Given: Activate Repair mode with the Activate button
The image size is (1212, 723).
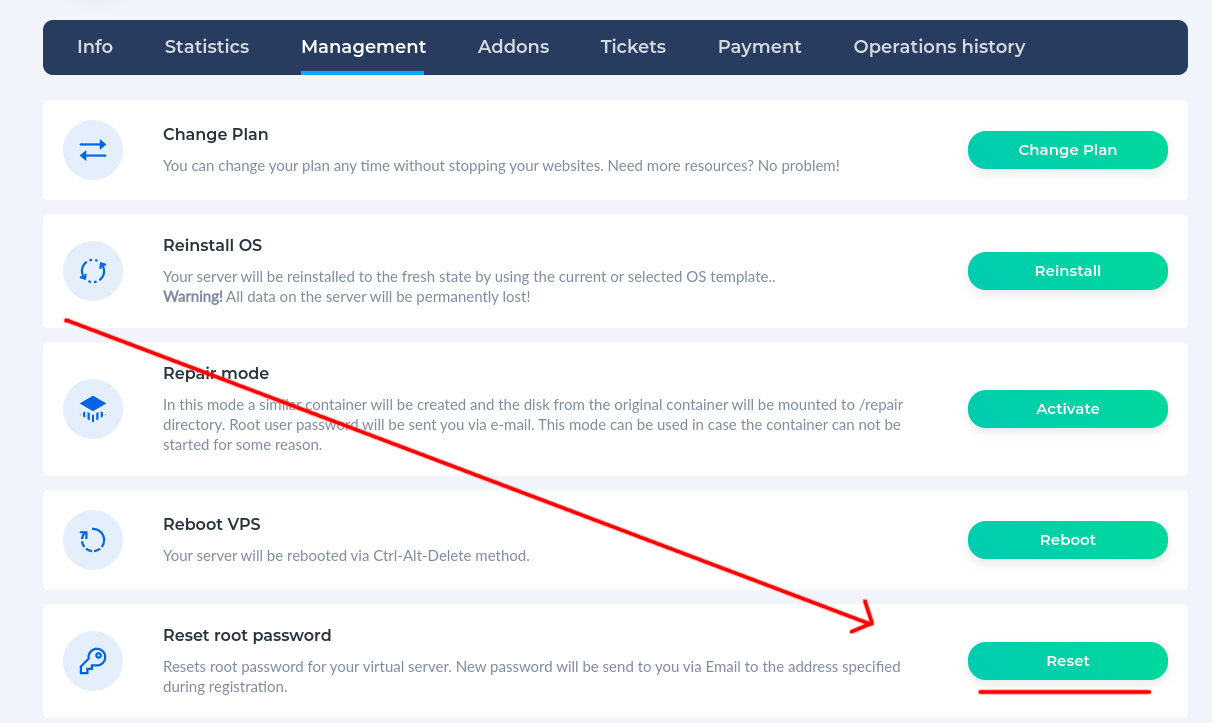Looking at the screenshot, I should [1068, 409].
